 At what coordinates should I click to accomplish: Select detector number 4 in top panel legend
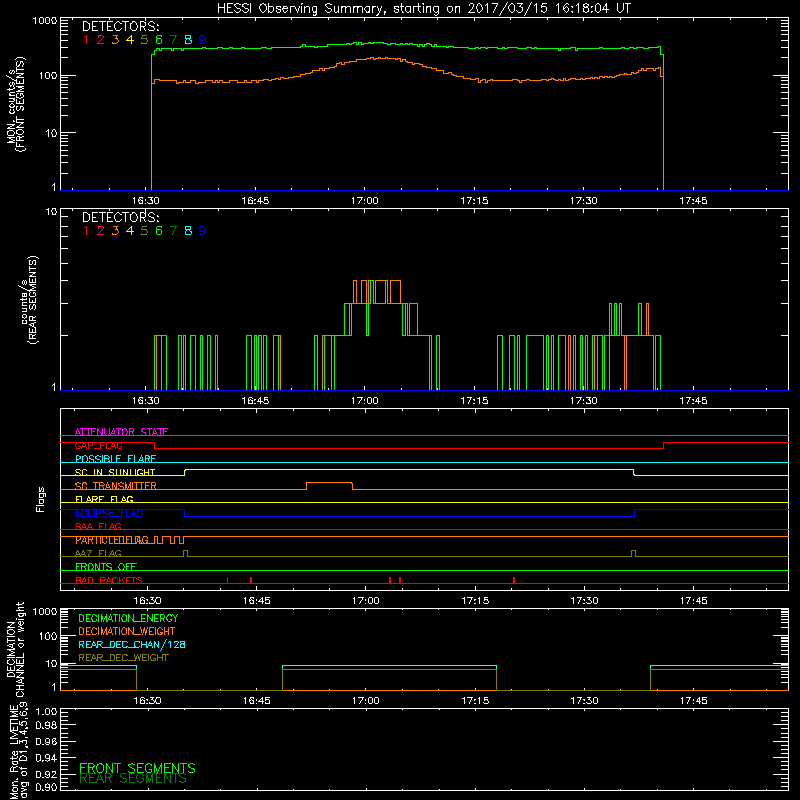[x=130, y=40]
